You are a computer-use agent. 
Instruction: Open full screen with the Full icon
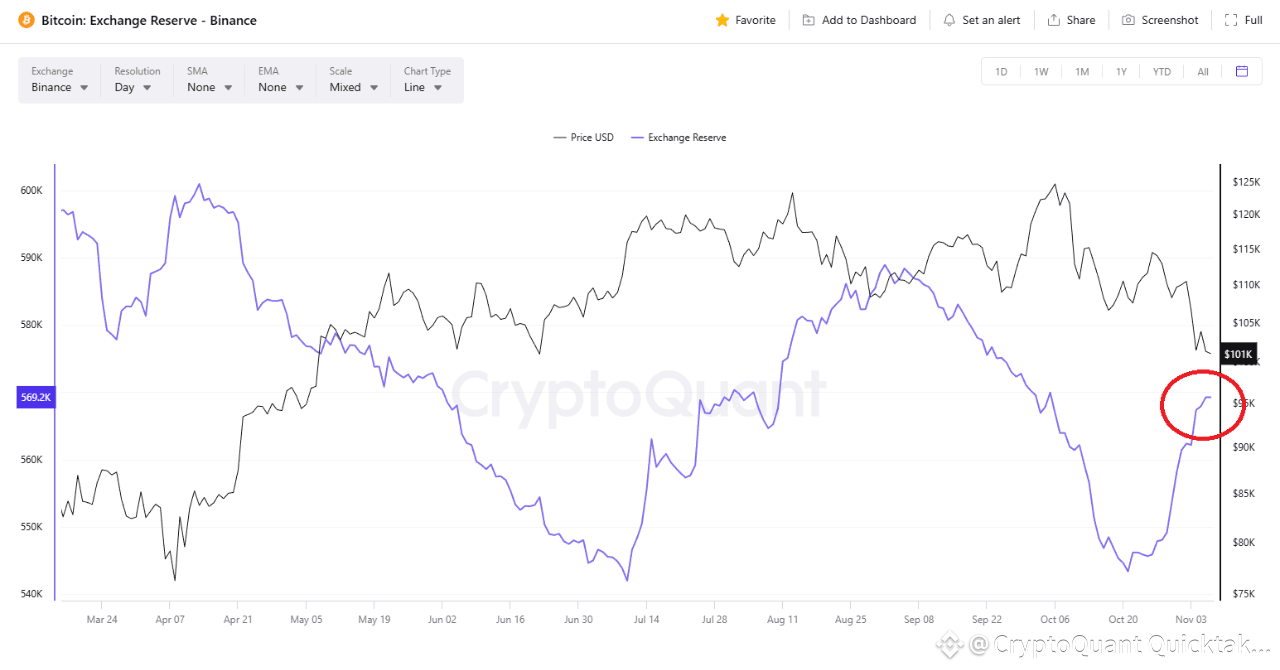(1230, 20)
